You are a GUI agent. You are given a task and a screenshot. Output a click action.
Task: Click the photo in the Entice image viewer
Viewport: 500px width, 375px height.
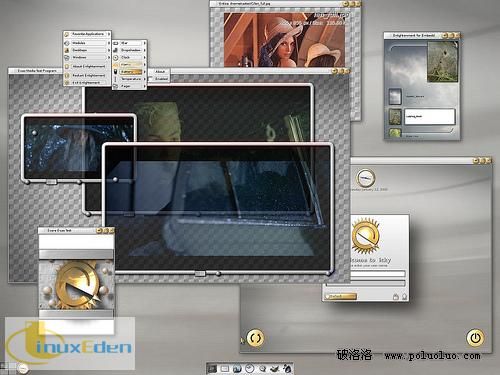pos(284,40)
